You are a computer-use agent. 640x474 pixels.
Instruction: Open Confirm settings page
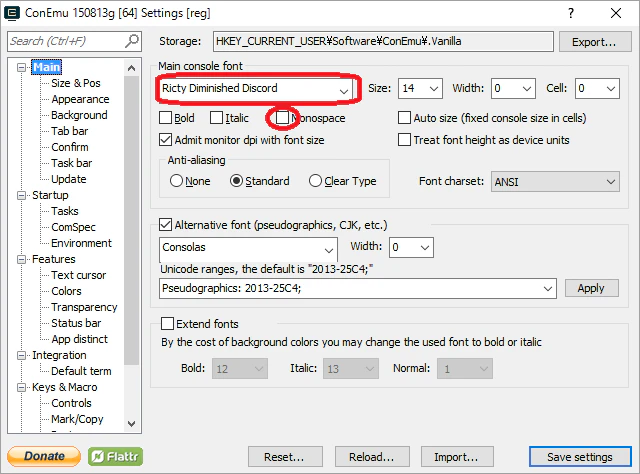pos(69,147)
